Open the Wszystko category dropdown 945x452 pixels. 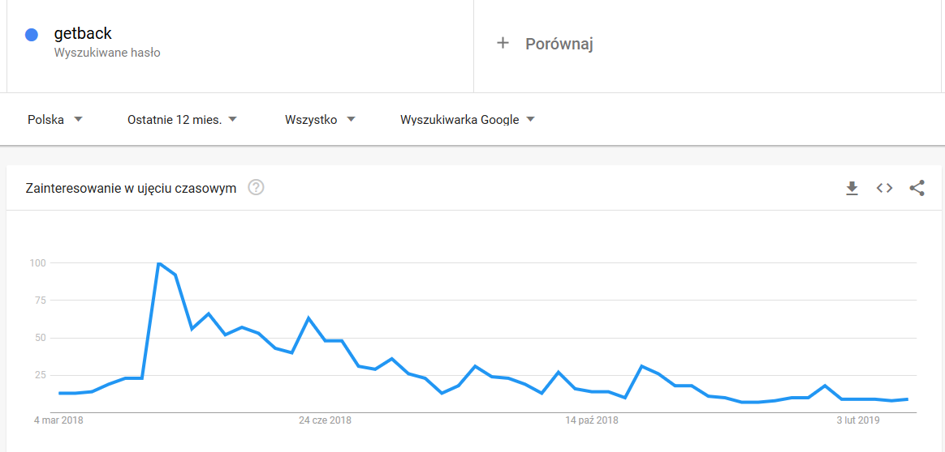(320, 119)
